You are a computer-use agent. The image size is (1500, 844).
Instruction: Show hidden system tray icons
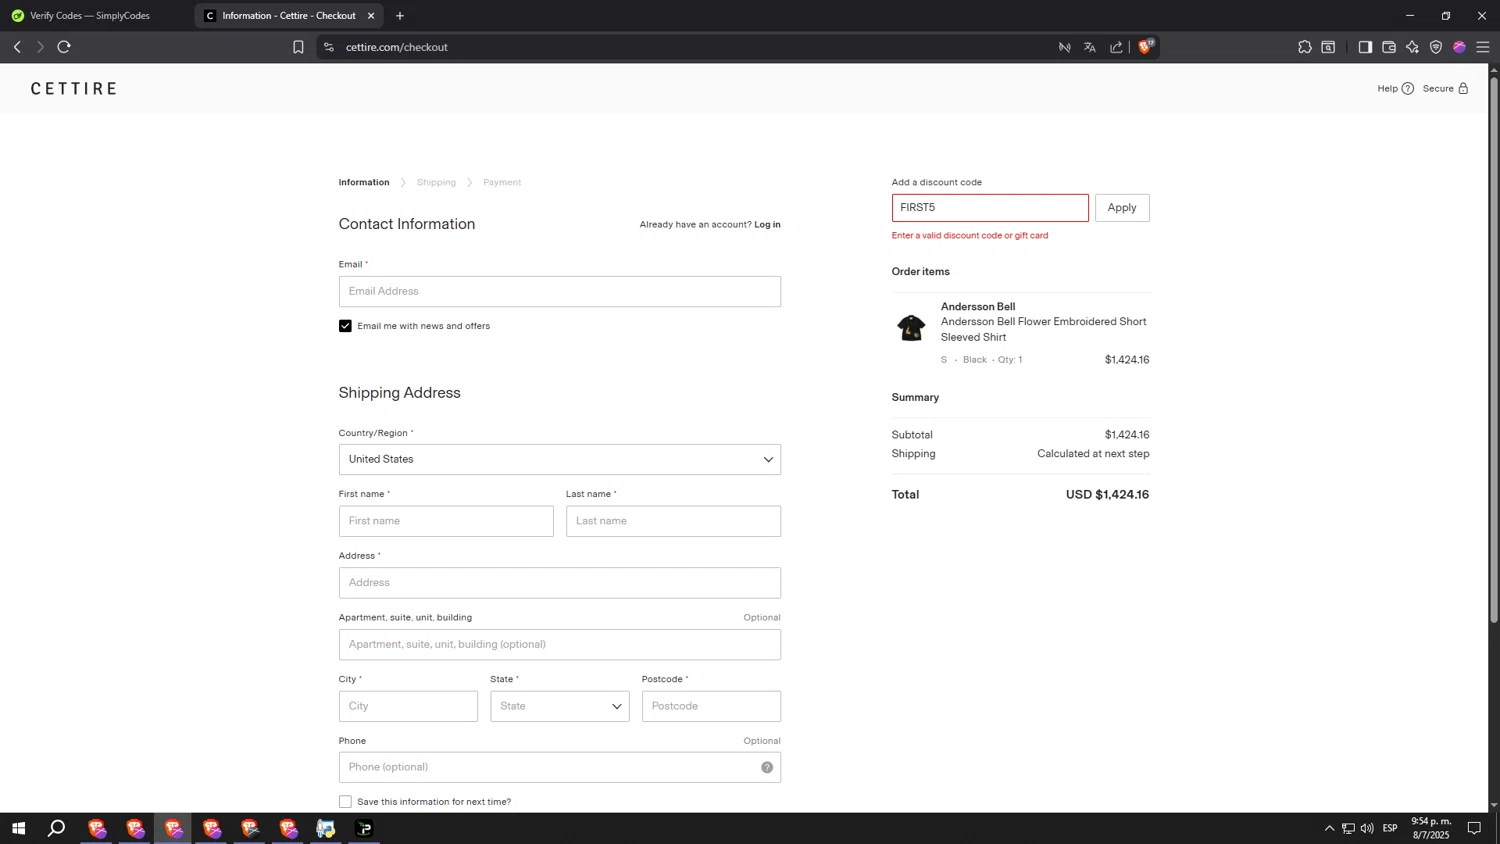point(1329,828)
